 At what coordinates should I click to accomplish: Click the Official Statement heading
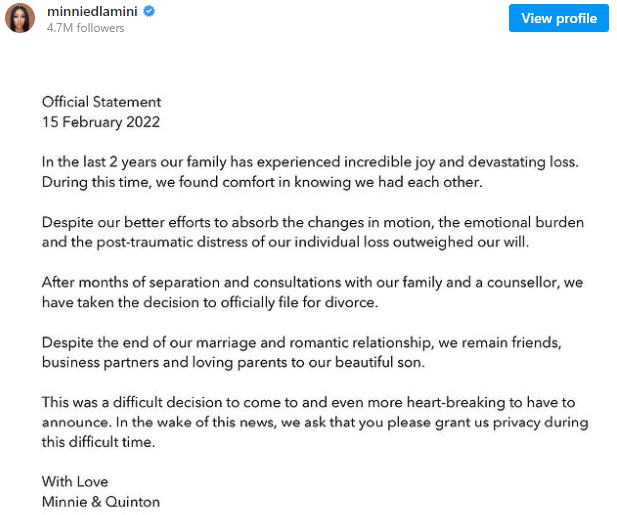[x=102, y=102]
